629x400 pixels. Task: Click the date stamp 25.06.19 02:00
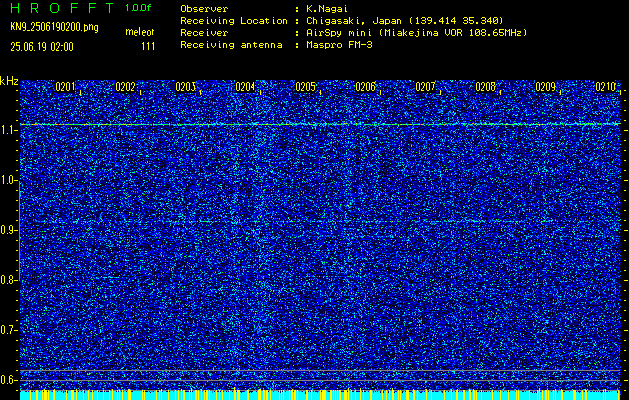tap(42, 47)
